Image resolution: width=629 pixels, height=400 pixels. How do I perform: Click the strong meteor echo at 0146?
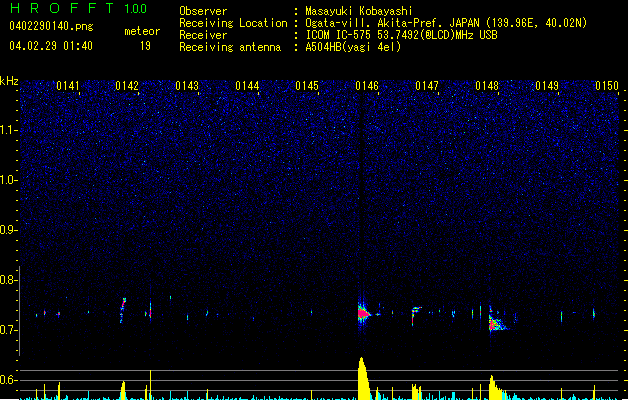pos(363,313)
